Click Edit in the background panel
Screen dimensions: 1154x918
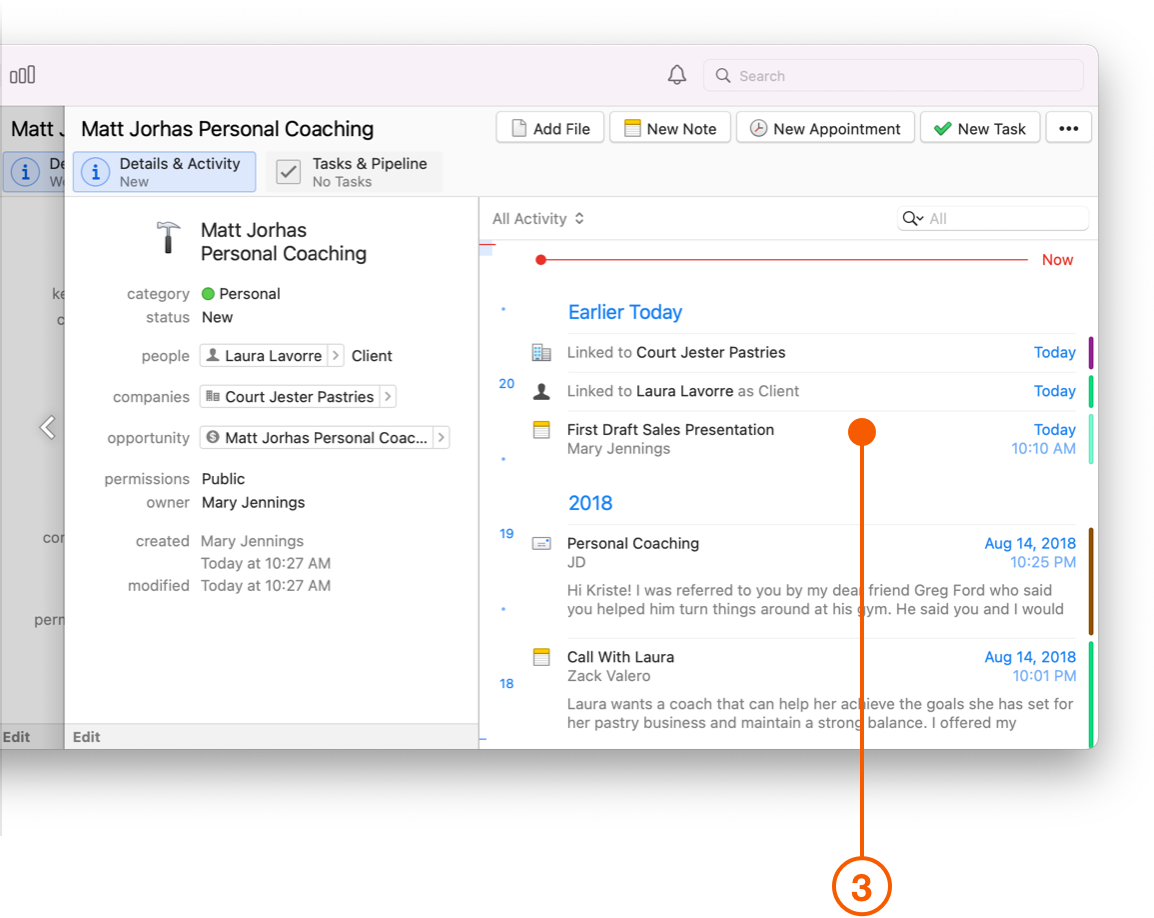tap(16, 737)
